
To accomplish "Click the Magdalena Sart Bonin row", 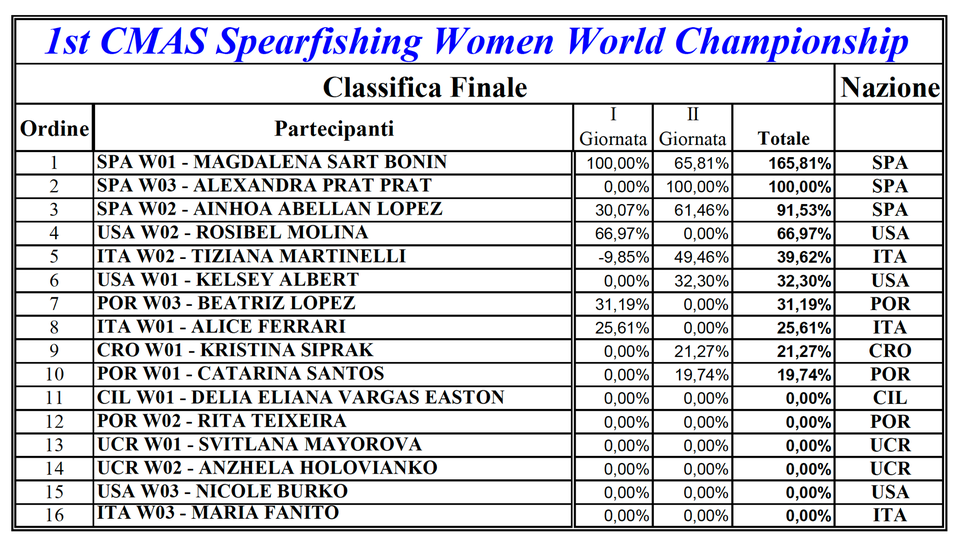I will coord(479,163).
